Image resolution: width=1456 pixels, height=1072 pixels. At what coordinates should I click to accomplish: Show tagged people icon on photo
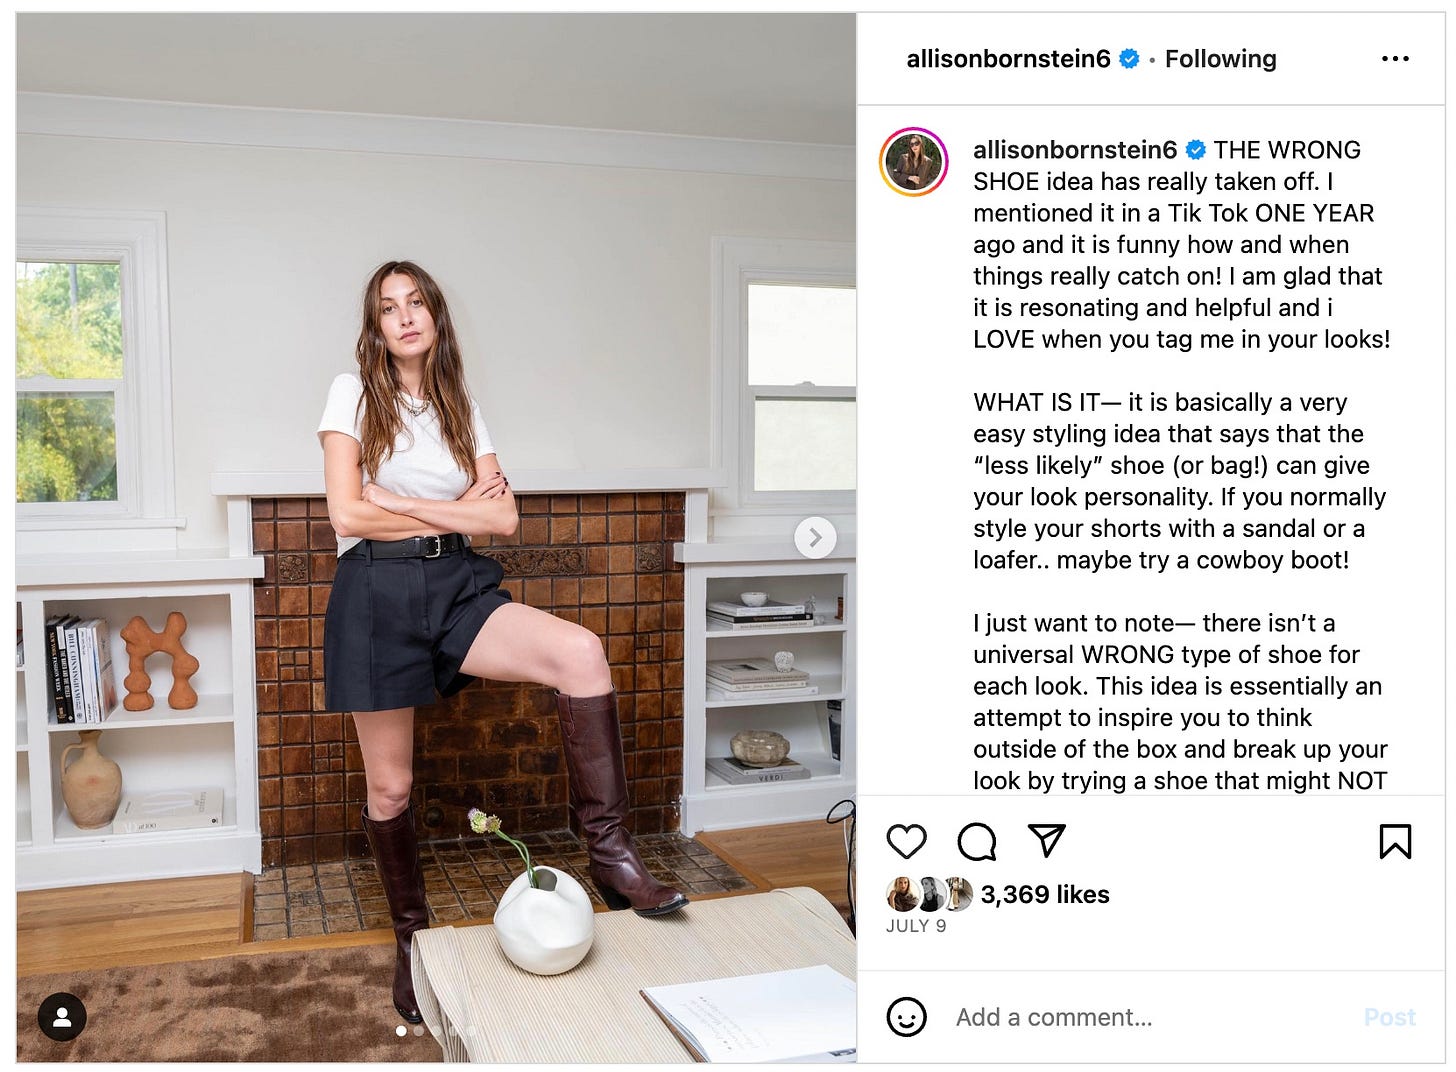tap(62, 1017)
